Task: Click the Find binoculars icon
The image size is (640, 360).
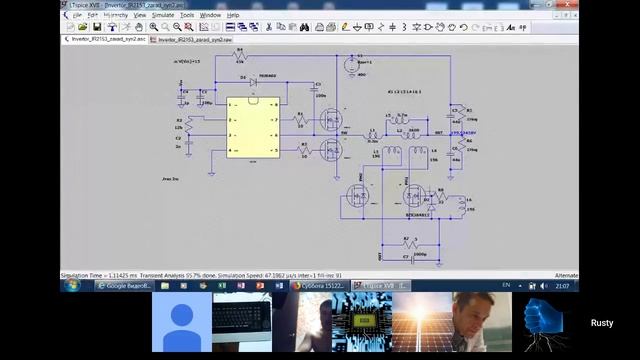Action: pyautogui.click(x=304, y=27)
